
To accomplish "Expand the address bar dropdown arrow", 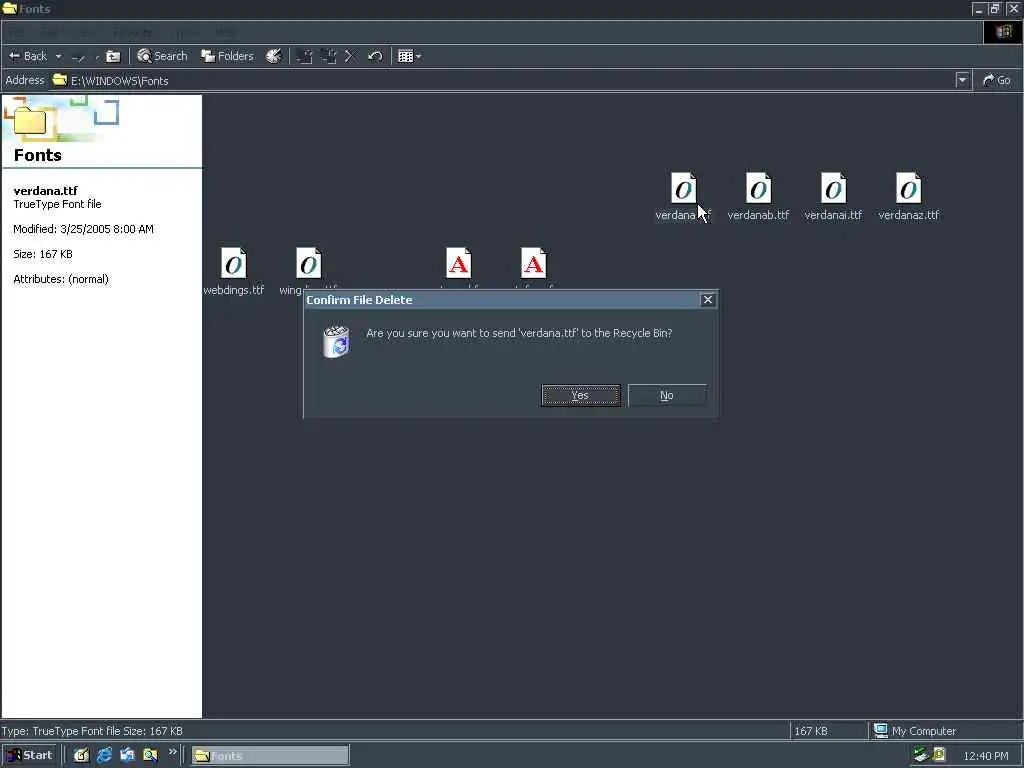I will 962,80.
